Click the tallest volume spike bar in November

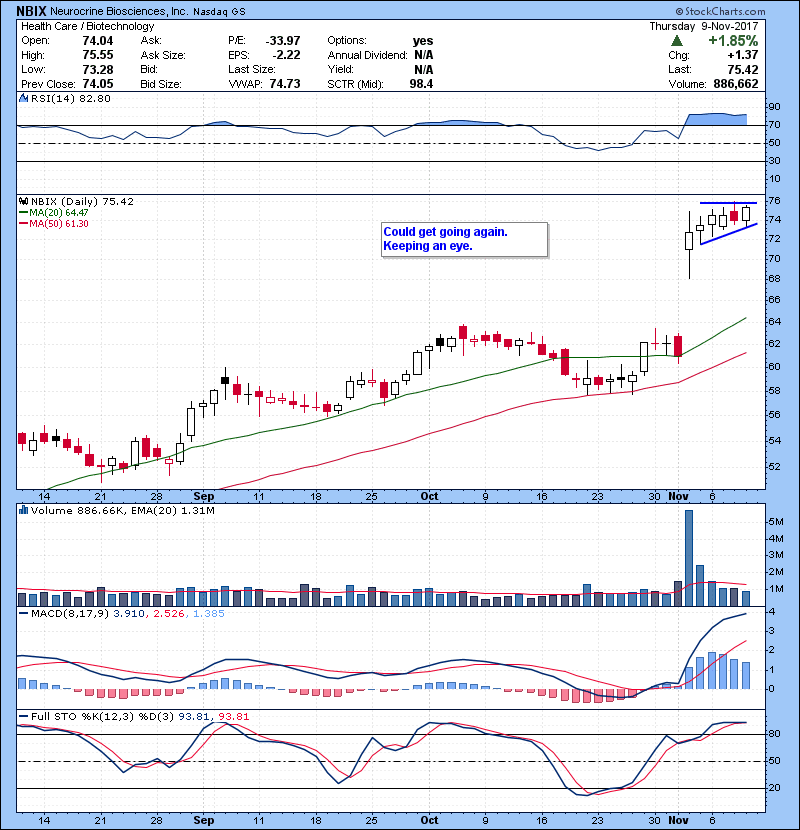689,558
